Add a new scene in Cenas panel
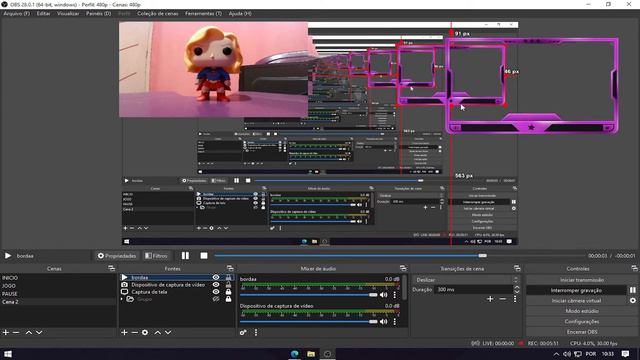 click(6, 333)
